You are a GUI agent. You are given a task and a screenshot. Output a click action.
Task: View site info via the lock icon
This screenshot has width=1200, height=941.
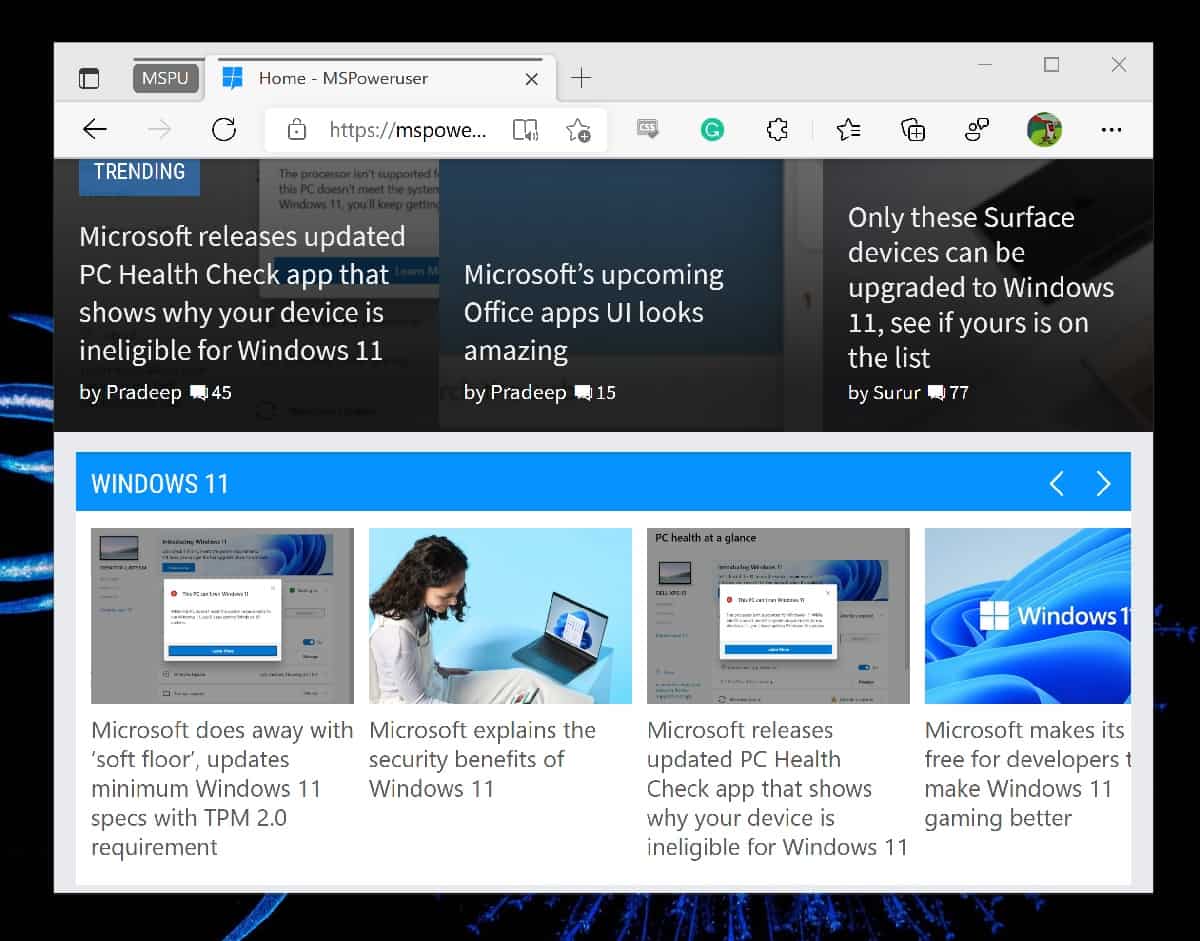coord(296,130)
